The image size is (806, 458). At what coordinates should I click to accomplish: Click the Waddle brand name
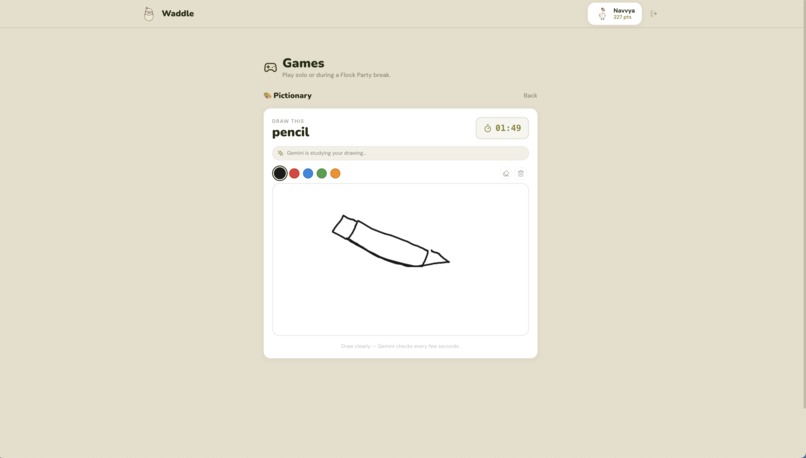[178, 13]
